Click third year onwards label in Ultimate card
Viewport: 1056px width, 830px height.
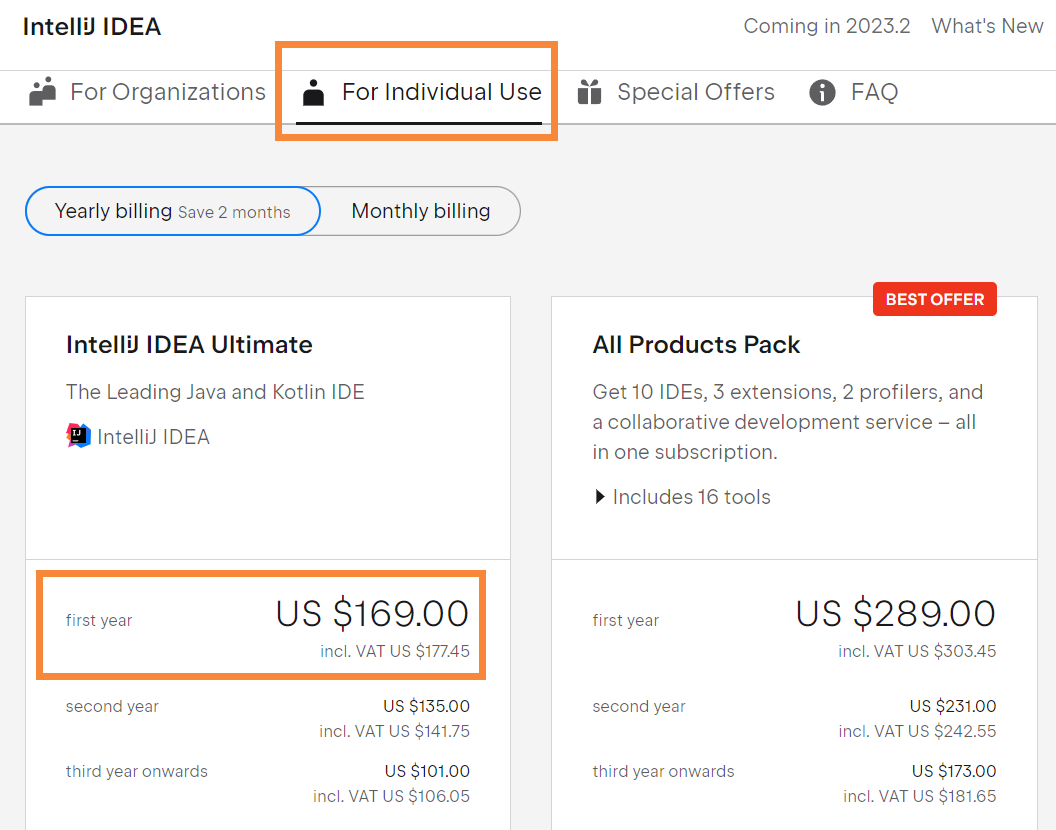137,771
